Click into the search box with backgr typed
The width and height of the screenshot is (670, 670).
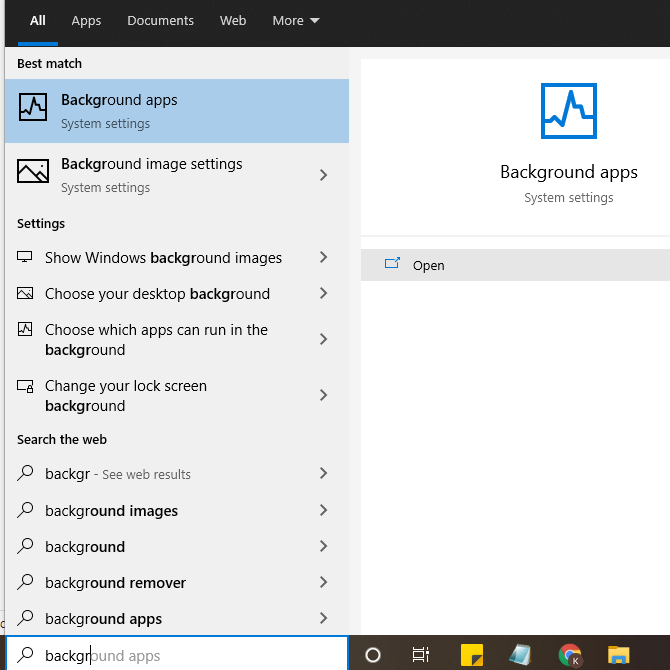[177, 655]
